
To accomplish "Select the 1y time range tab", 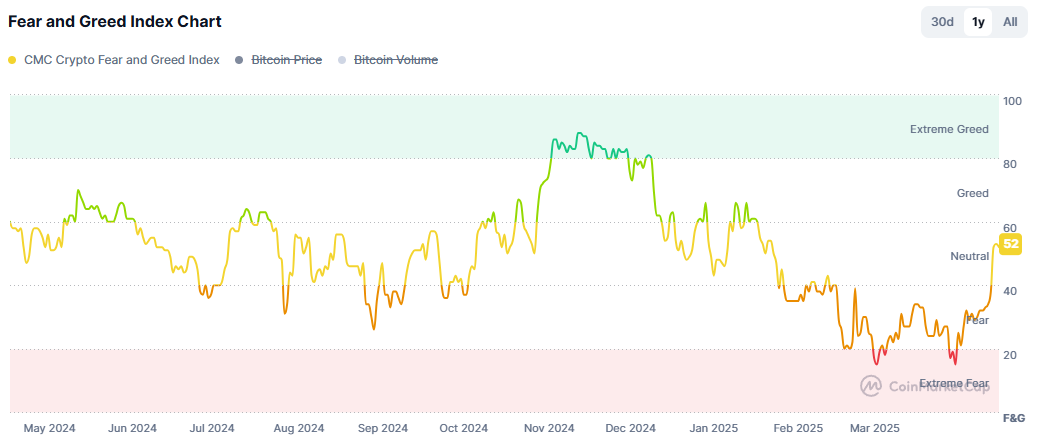I will (x=978, y=22).
